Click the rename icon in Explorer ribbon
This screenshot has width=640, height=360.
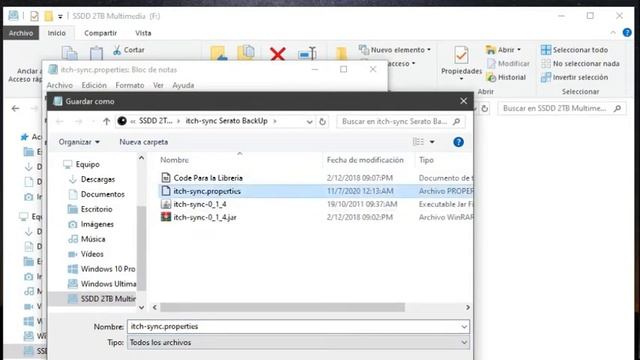pos(307,53)
